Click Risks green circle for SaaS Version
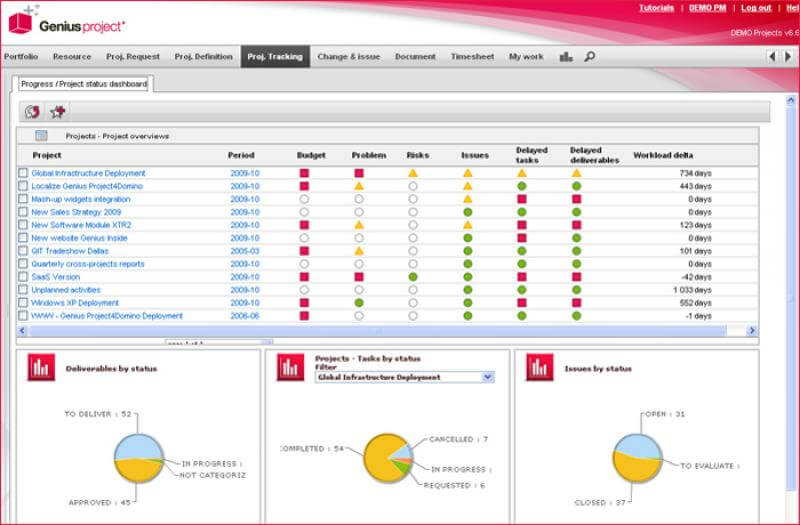Viewport: 800px width, 525px height. (x=413, y=277)
